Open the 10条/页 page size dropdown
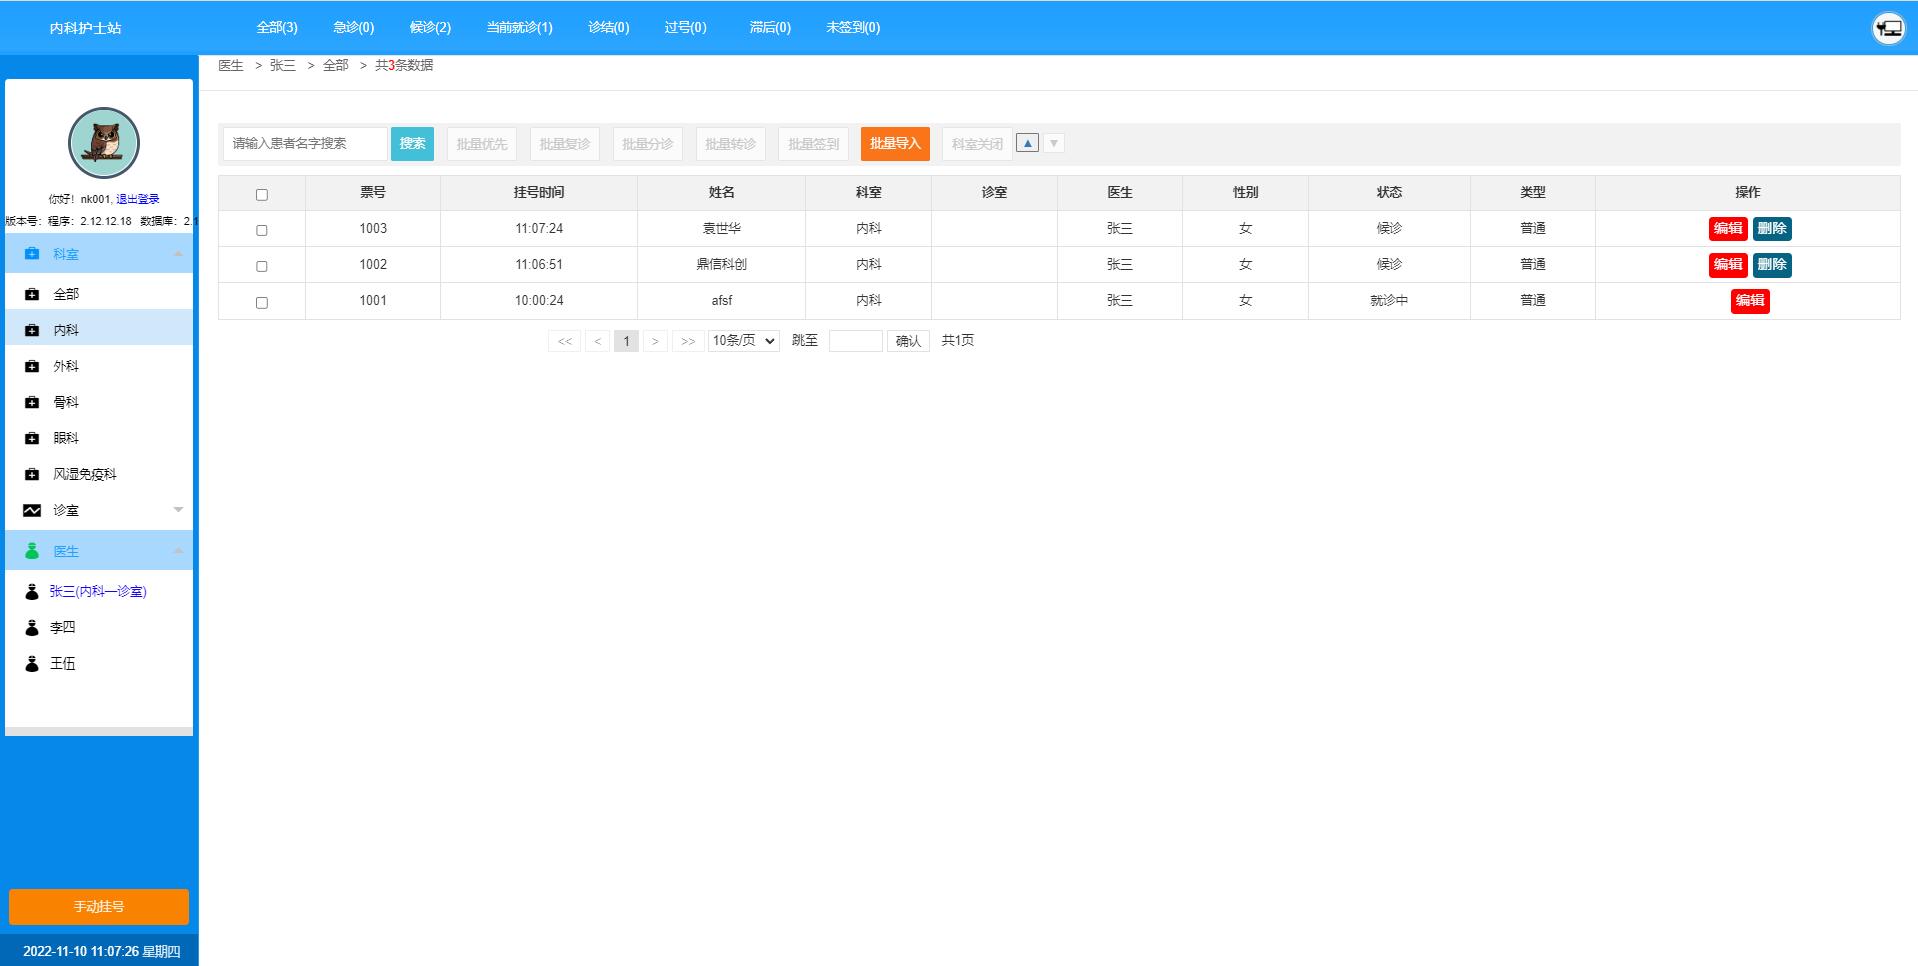 coord(743,341)
